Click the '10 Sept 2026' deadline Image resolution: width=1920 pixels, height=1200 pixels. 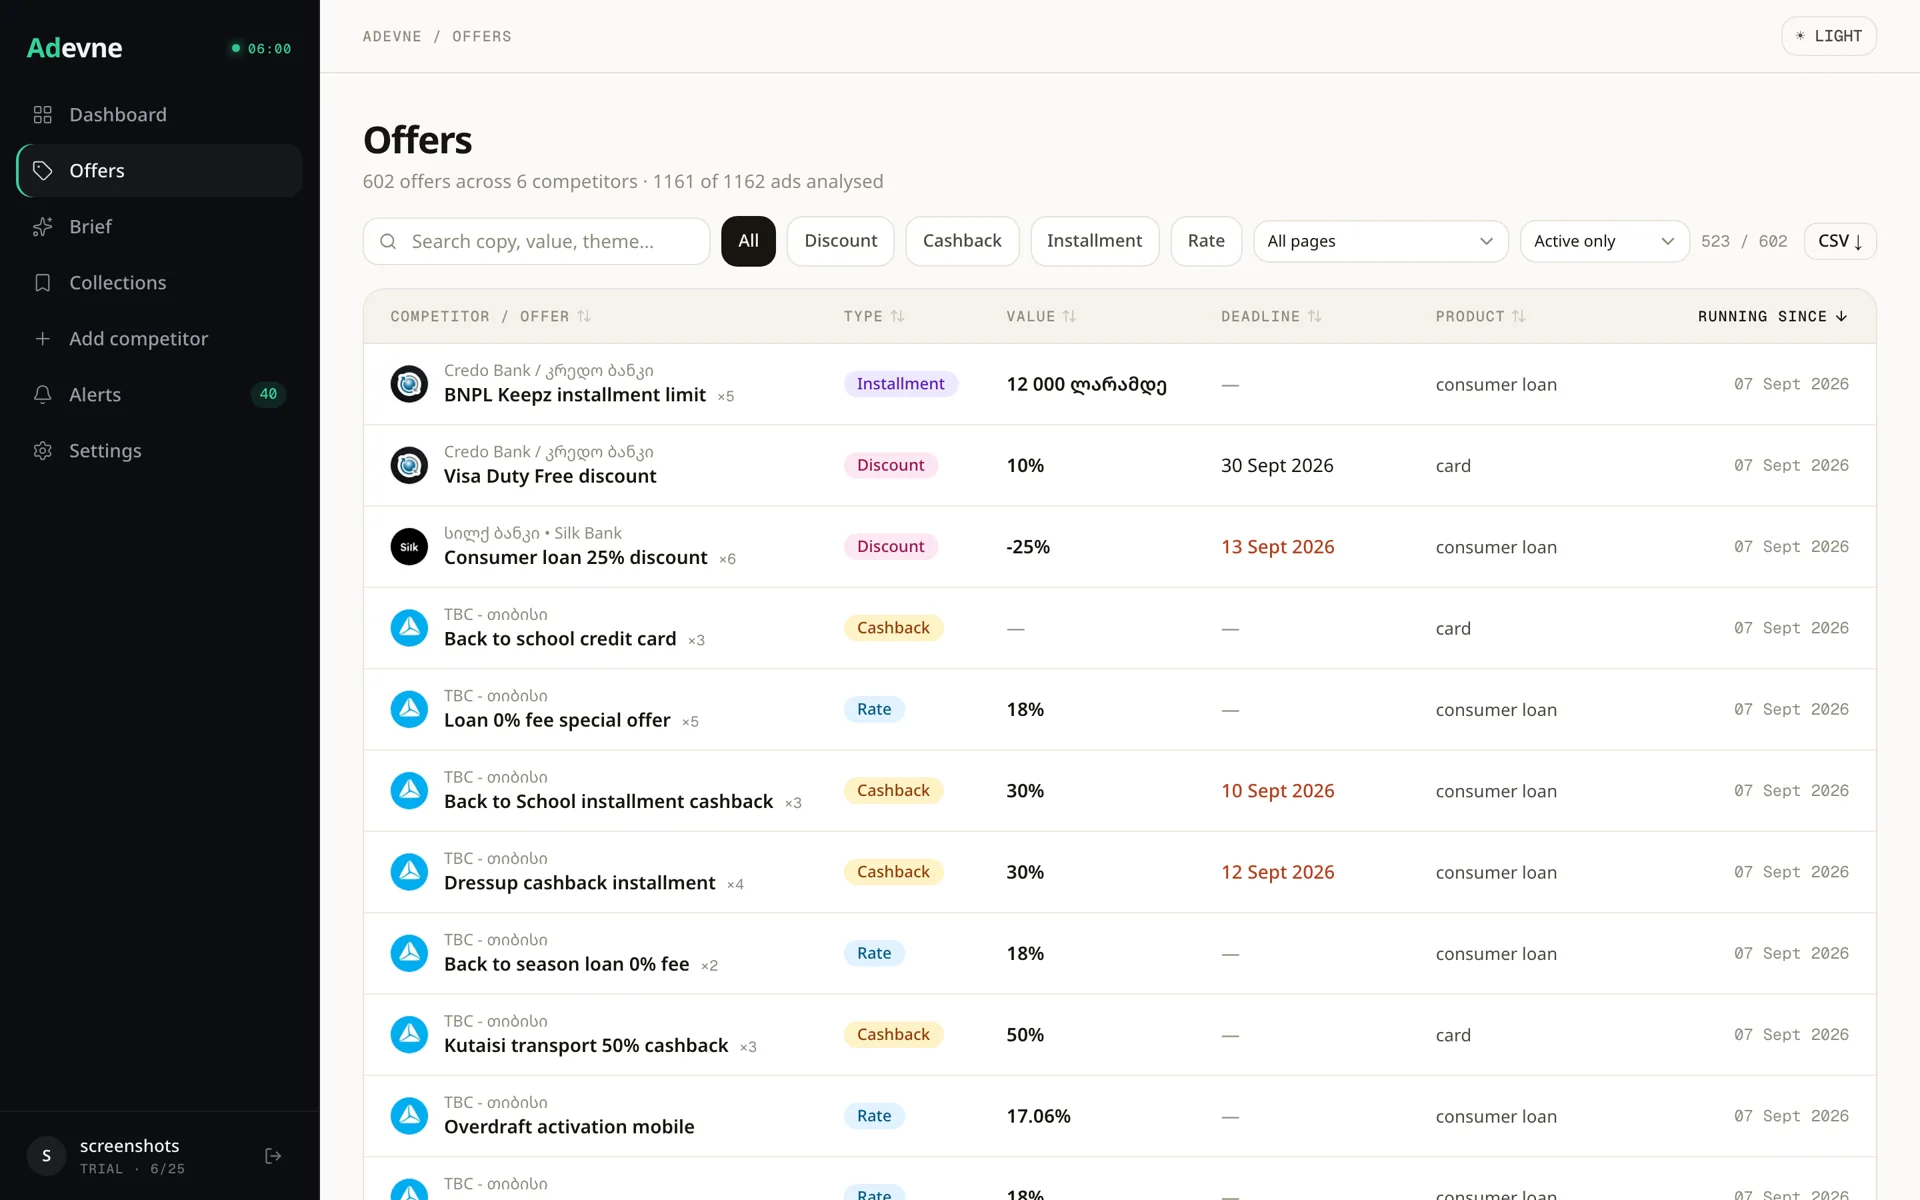(x=1277, y=791)
